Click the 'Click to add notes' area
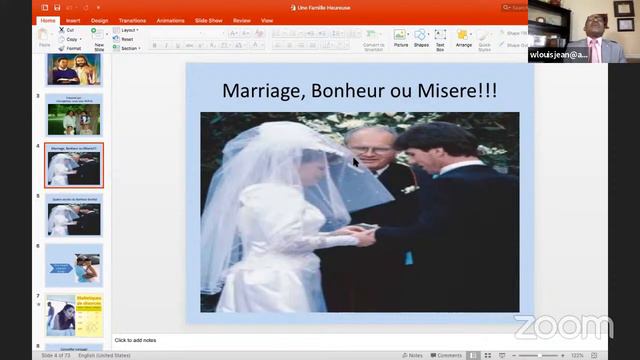 coord(135,340)
